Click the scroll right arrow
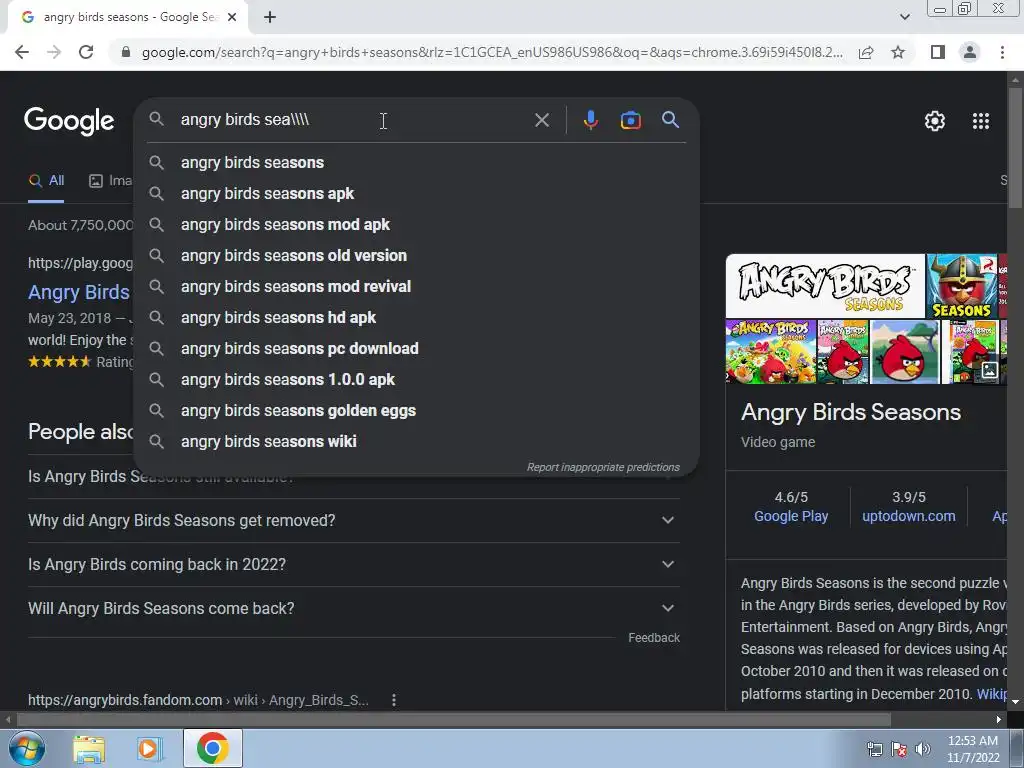1024x768 pixels. tap(999, 720)
